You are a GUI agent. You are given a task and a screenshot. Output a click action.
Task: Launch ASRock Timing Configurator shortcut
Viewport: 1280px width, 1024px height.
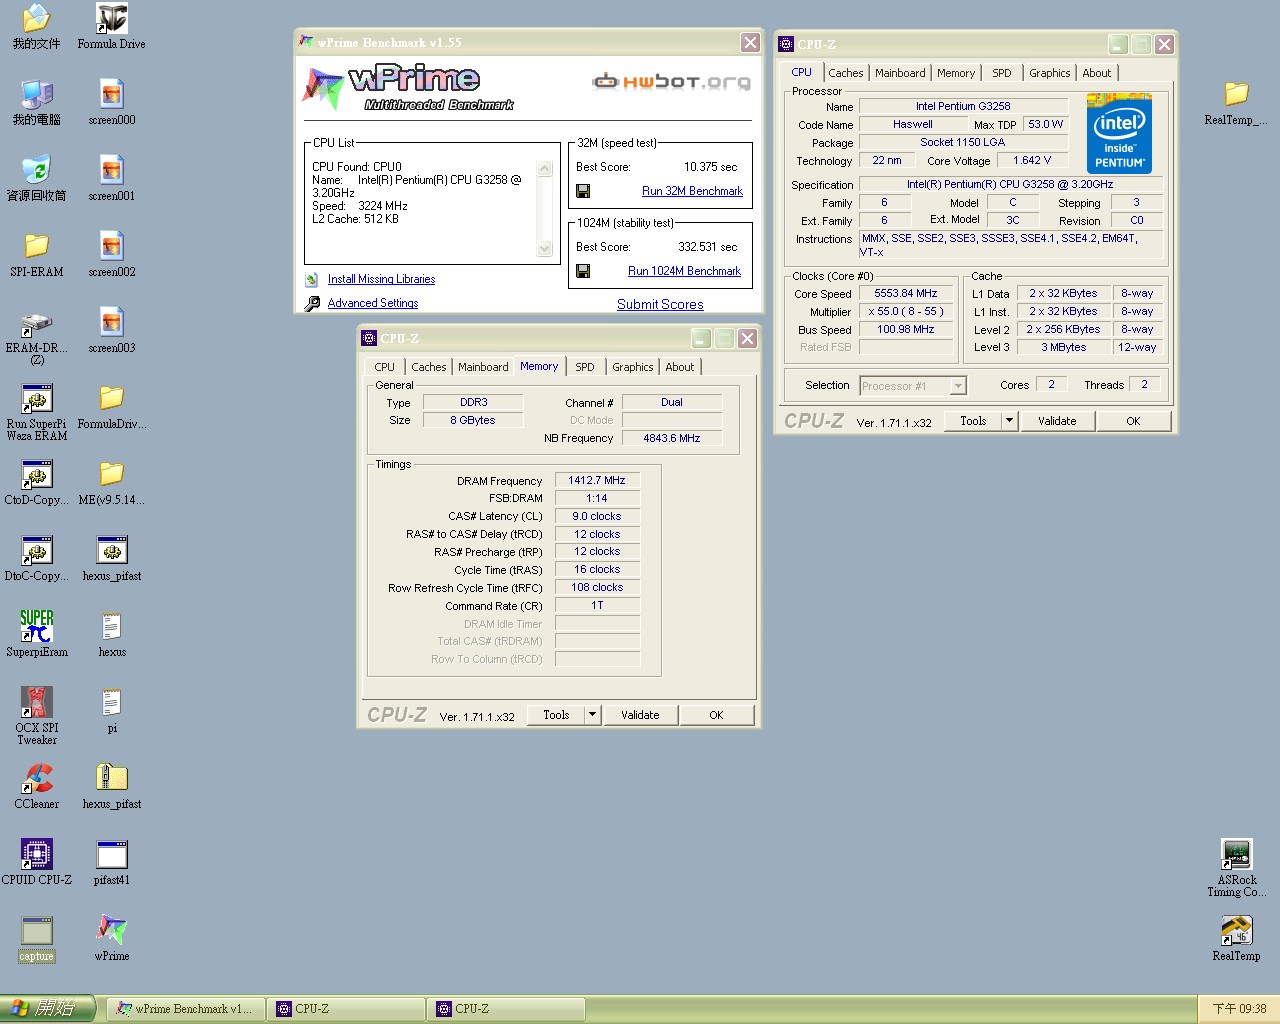[1236, 868]
